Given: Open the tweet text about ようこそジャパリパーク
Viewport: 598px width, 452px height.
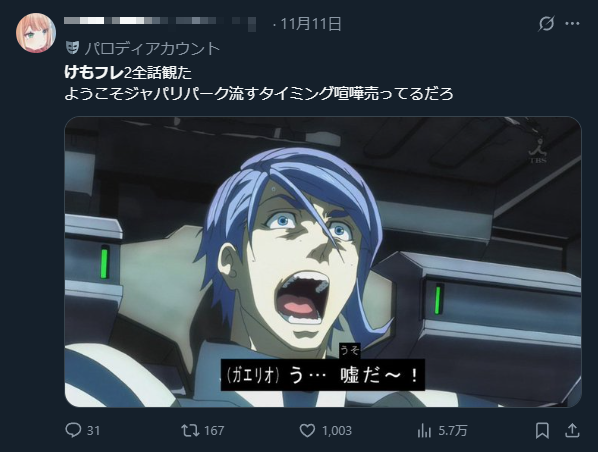Looking at the screenshot, I should click(x=259, y=93).
